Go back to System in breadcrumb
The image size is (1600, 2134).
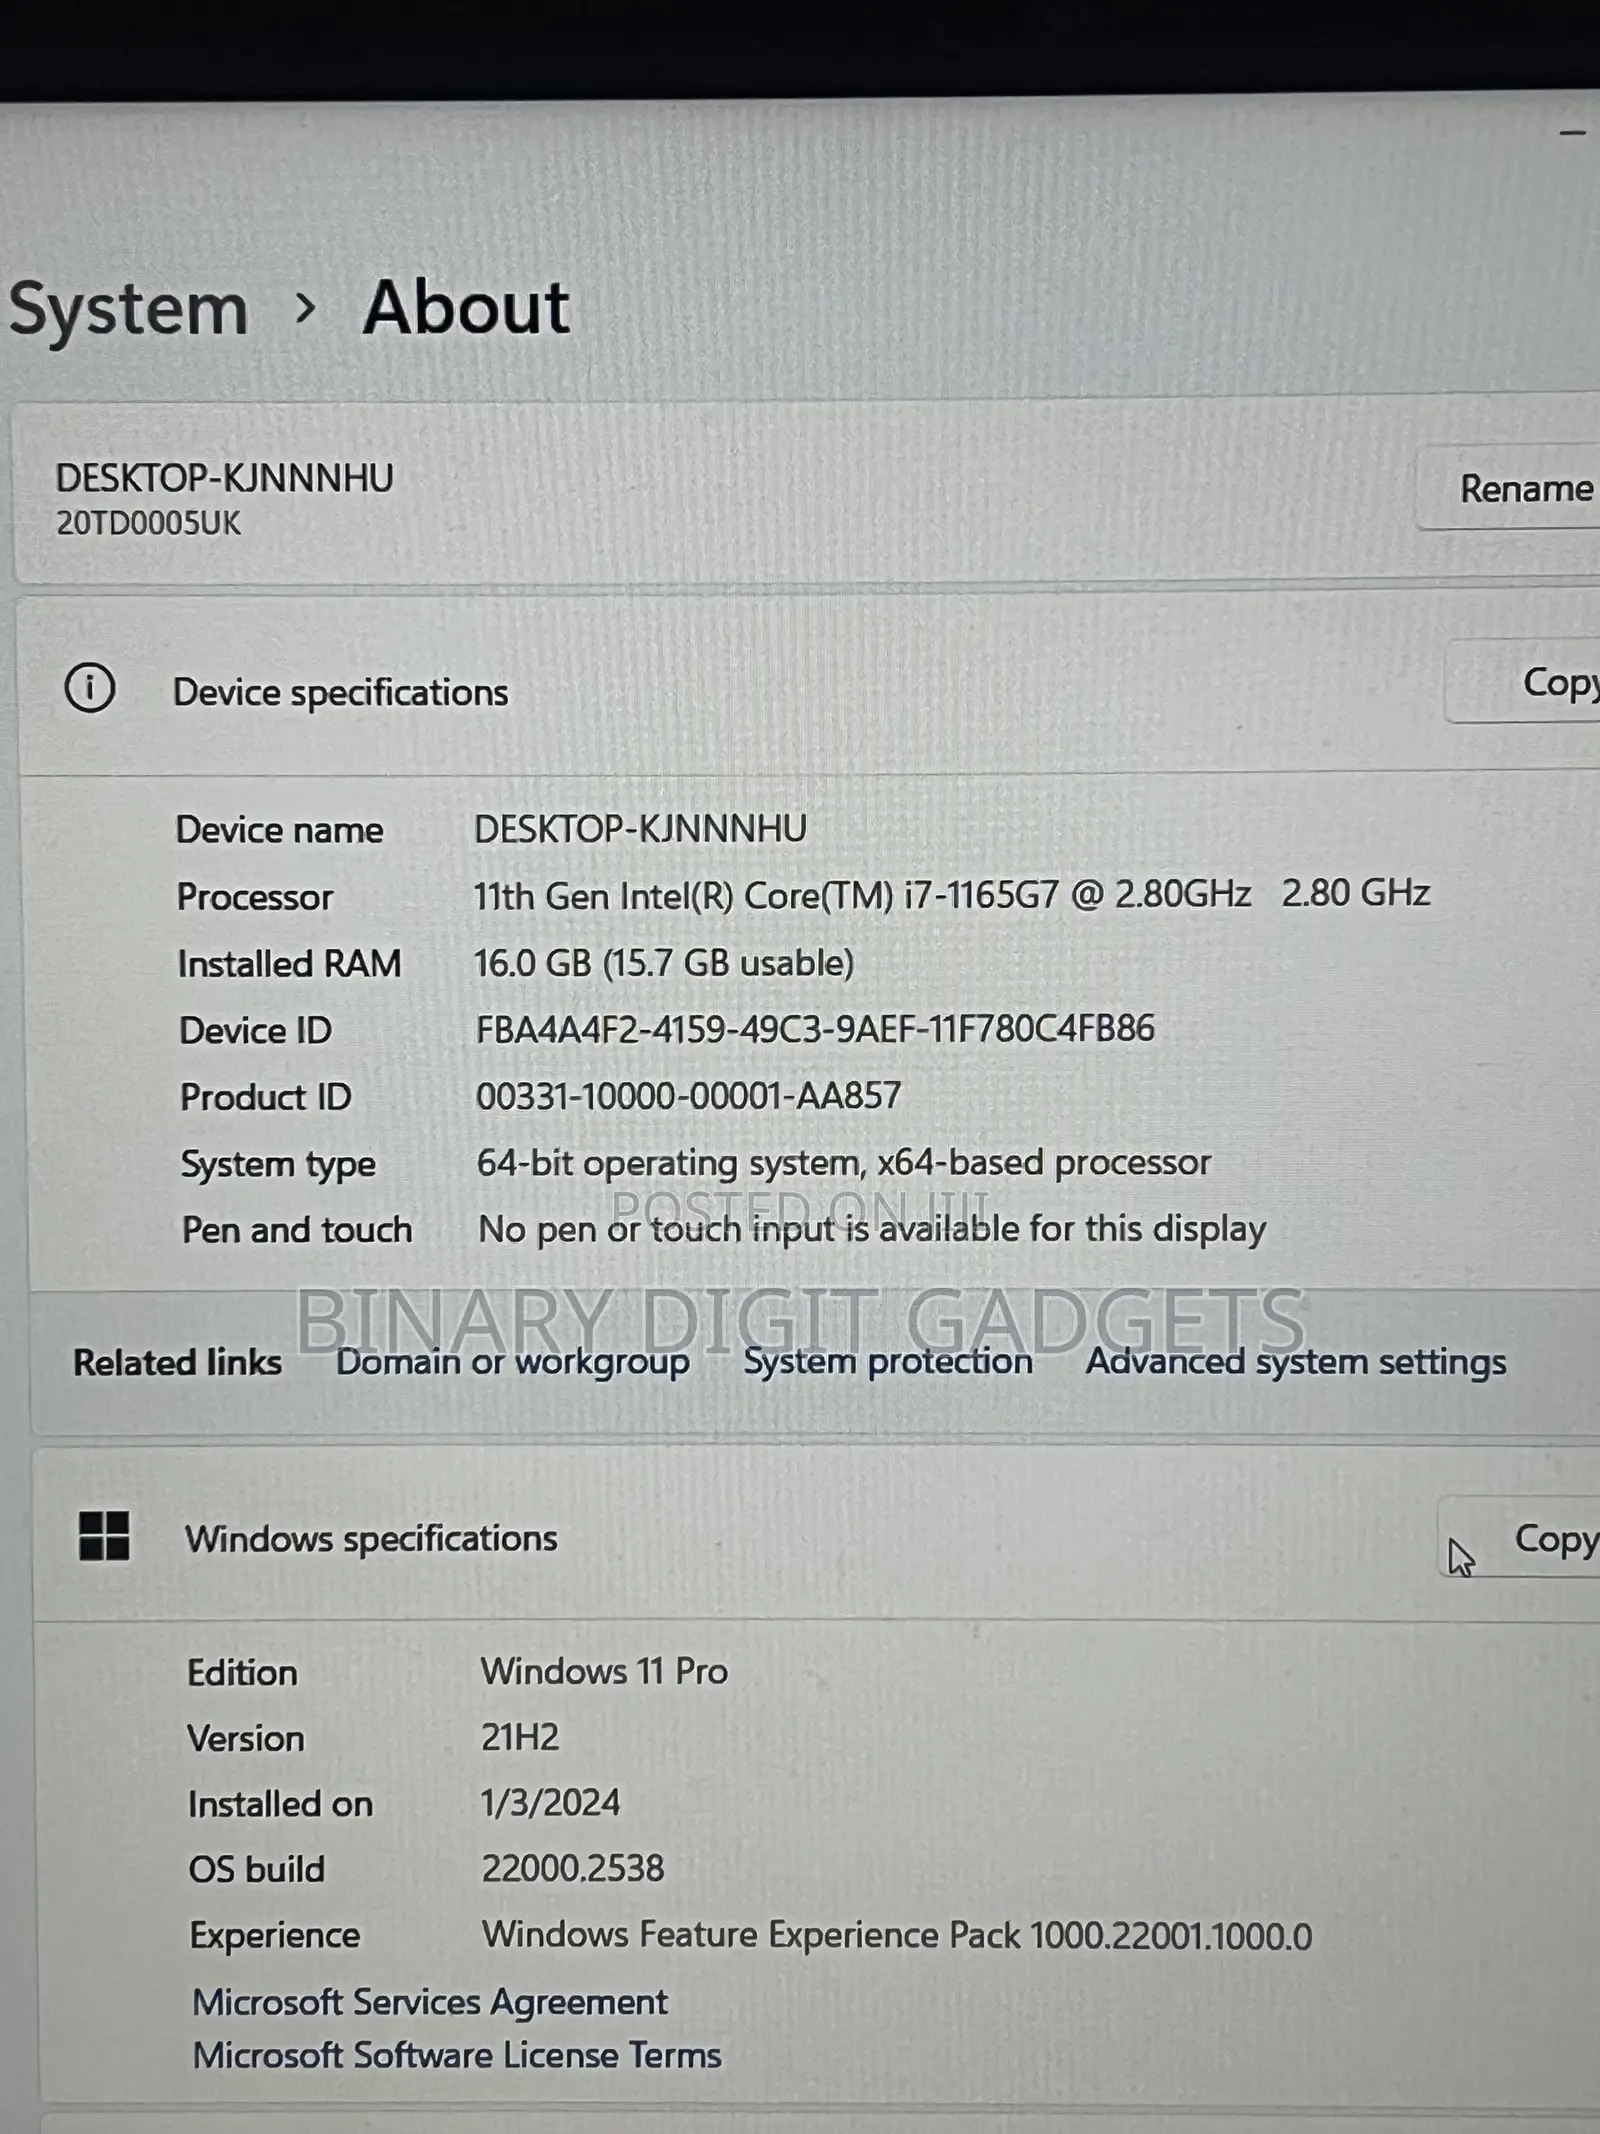coord(128,309)
